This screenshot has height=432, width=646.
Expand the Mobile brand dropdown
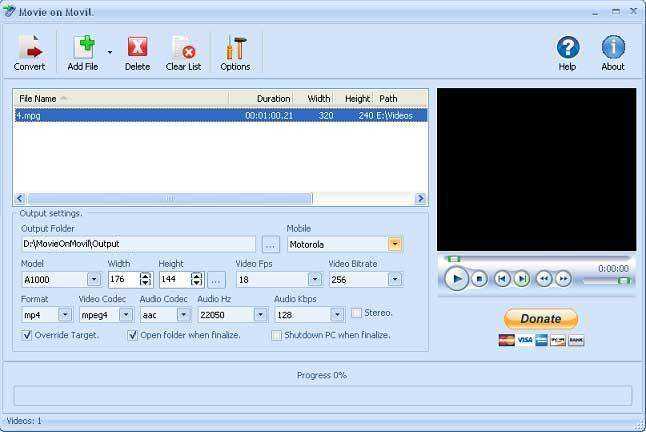(394, 244)
